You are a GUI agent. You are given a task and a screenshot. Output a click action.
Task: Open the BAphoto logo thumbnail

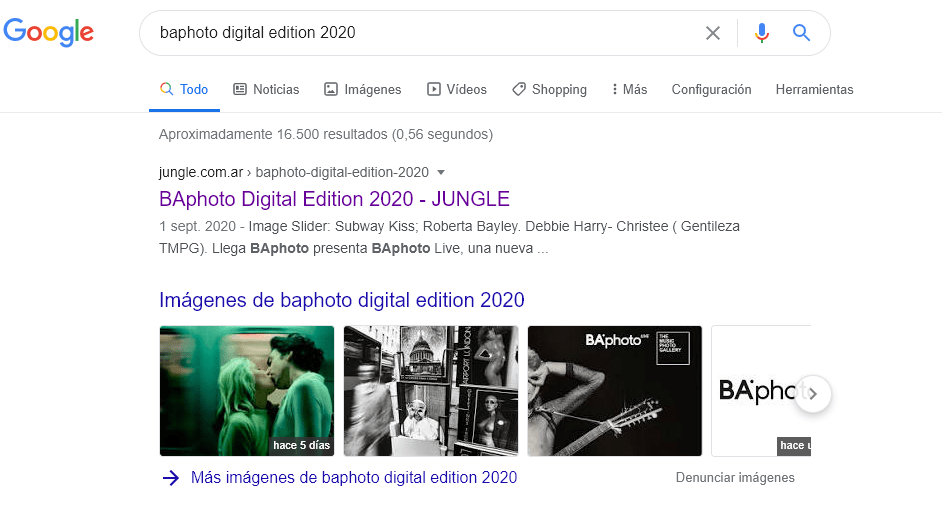761,391
